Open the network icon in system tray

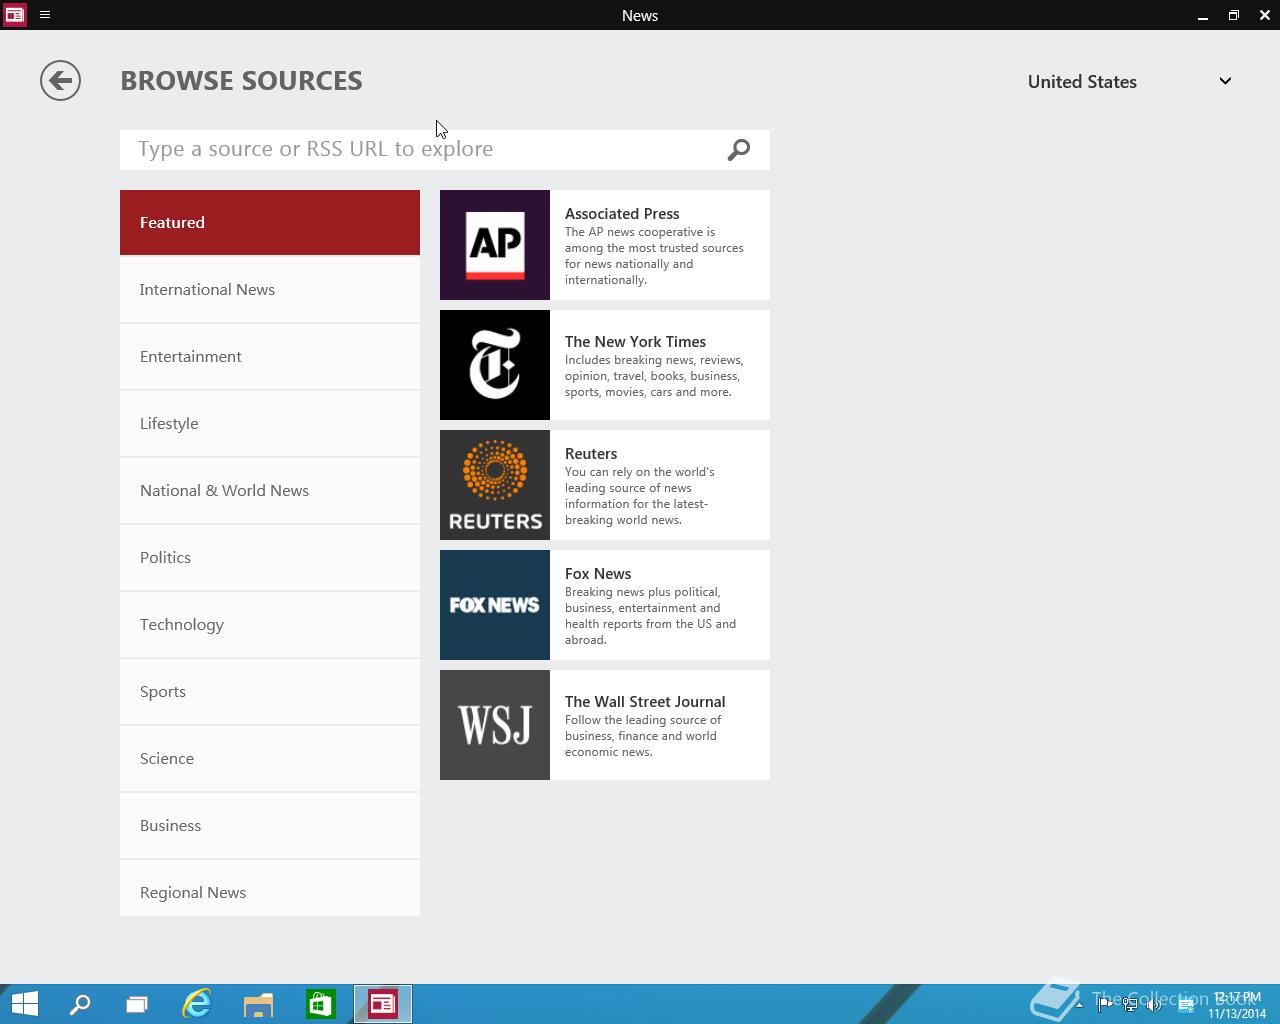1130,1005
